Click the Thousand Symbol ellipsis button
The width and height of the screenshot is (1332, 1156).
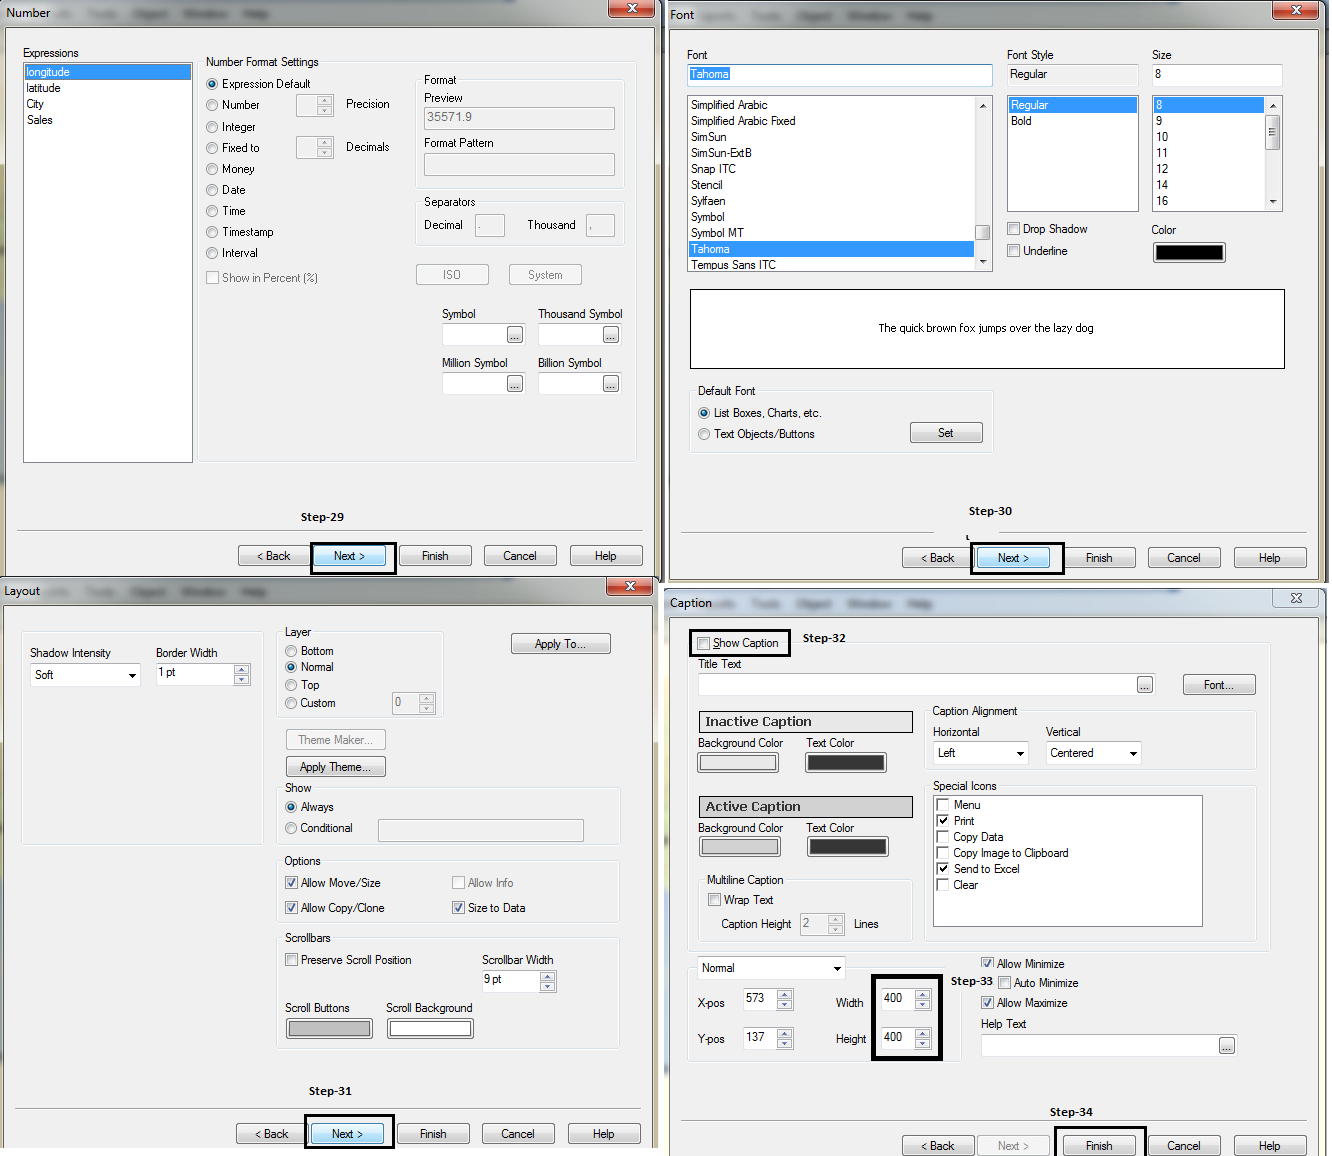pyautogui.click(x=611, y=335)
